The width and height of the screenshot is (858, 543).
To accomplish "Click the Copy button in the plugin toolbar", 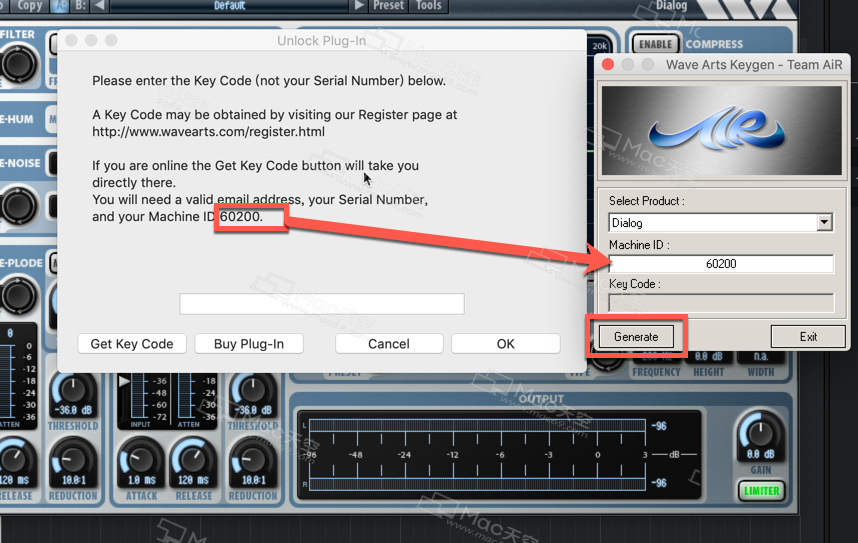I will tap(28, 6).
